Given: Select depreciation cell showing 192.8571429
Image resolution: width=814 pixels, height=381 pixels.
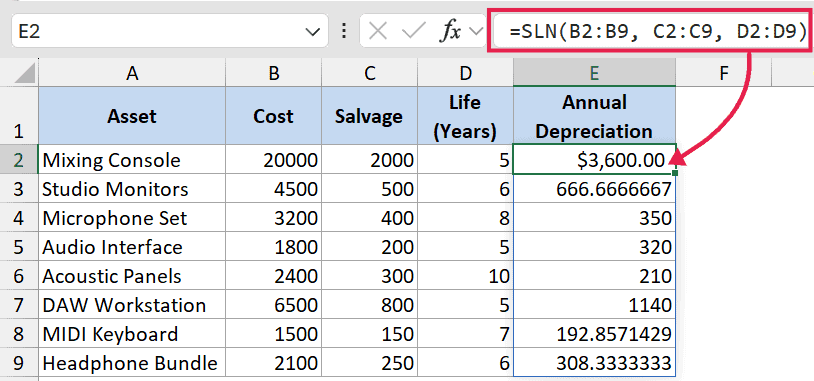Looking at the screenshot, I should pos(594,333).
